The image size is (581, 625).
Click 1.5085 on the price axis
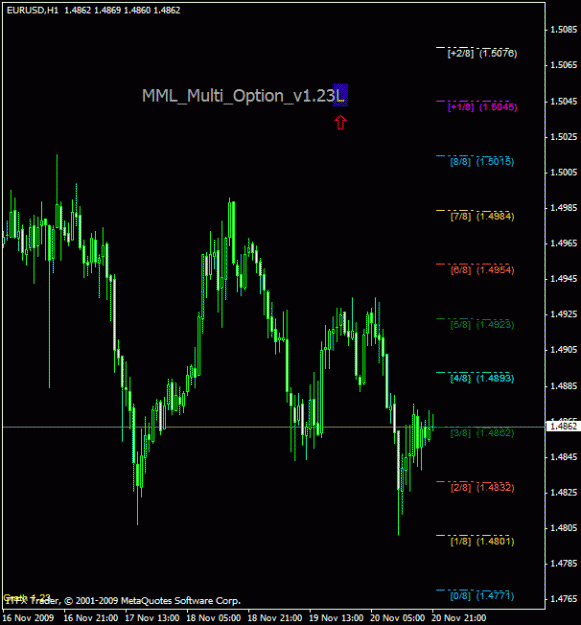pyautogui.click(x=563, y=29)
